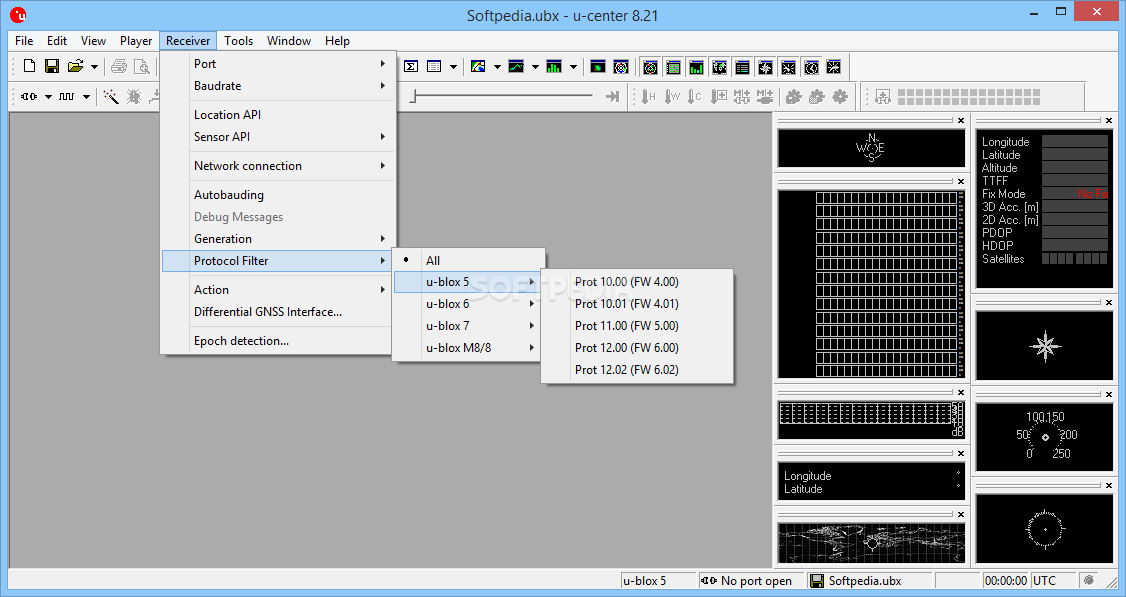This screenshot has width=1126, height=597.
Task: Click the colorful map view icon
Action: pos(478,67)
